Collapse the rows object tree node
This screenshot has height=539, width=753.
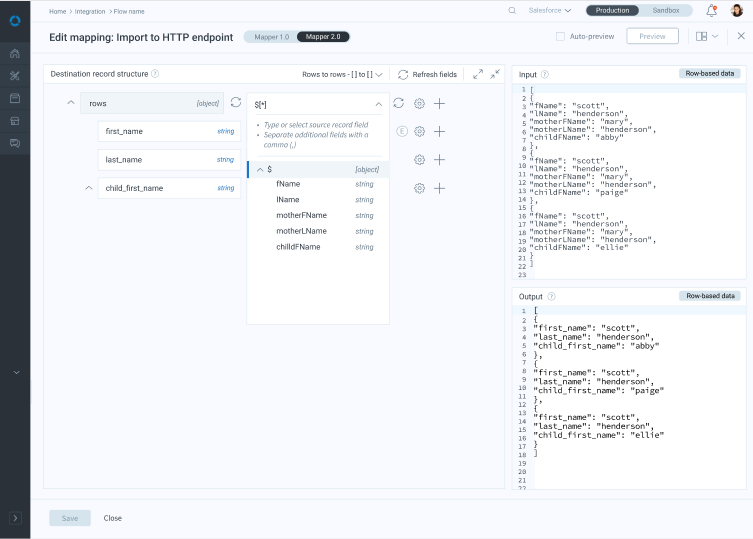[71, 103]
